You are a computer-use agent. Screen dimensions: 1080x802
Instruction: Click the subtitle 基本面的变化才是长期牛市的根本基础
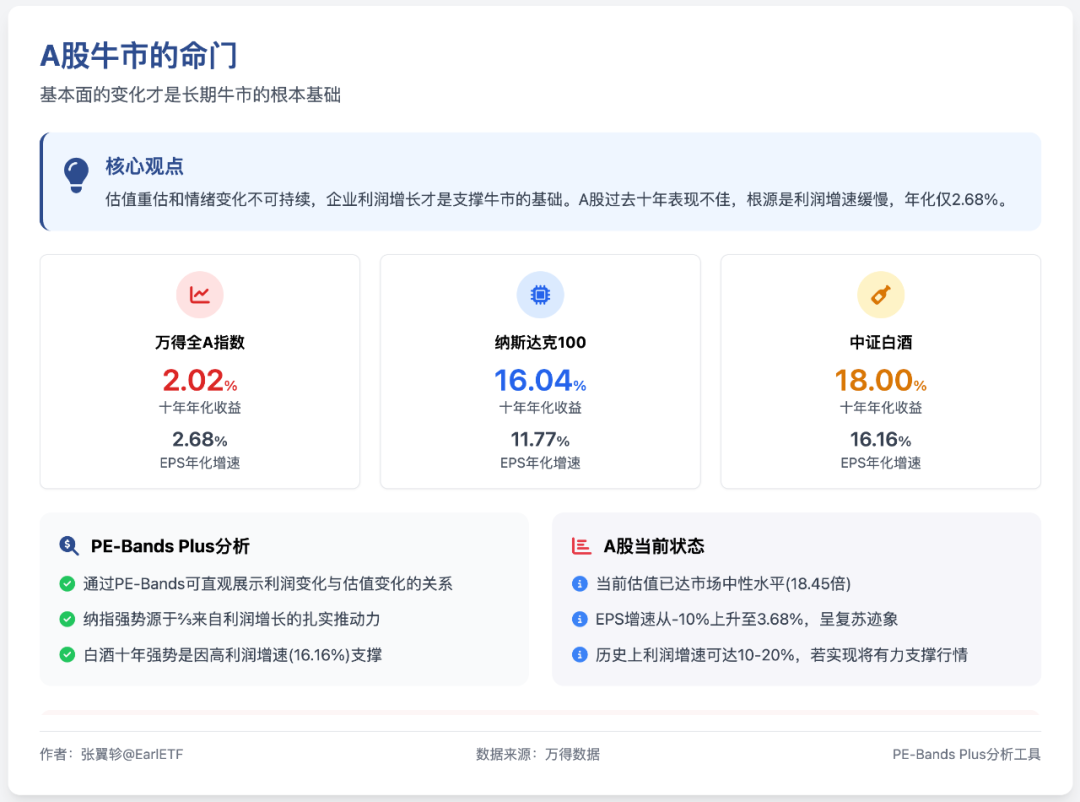tap(190, 94)
